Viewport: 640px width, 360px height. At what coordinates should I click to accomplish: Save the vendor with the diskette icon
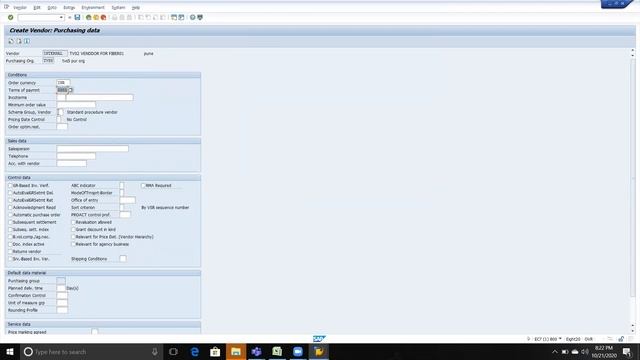(x=77, y=18)
